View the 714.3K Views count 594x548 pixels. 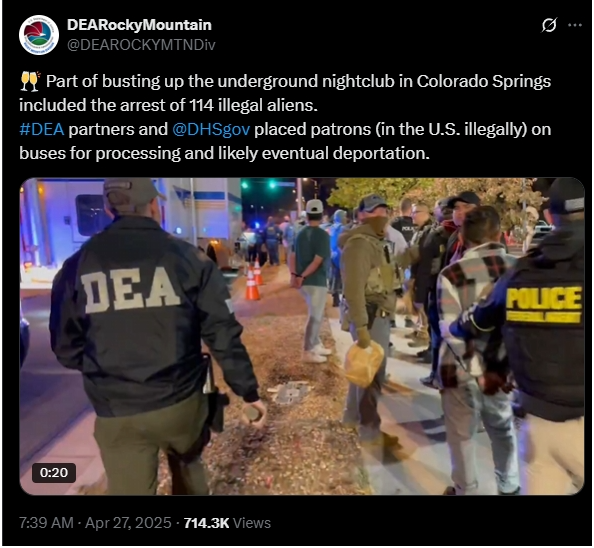tap(227, 523)
